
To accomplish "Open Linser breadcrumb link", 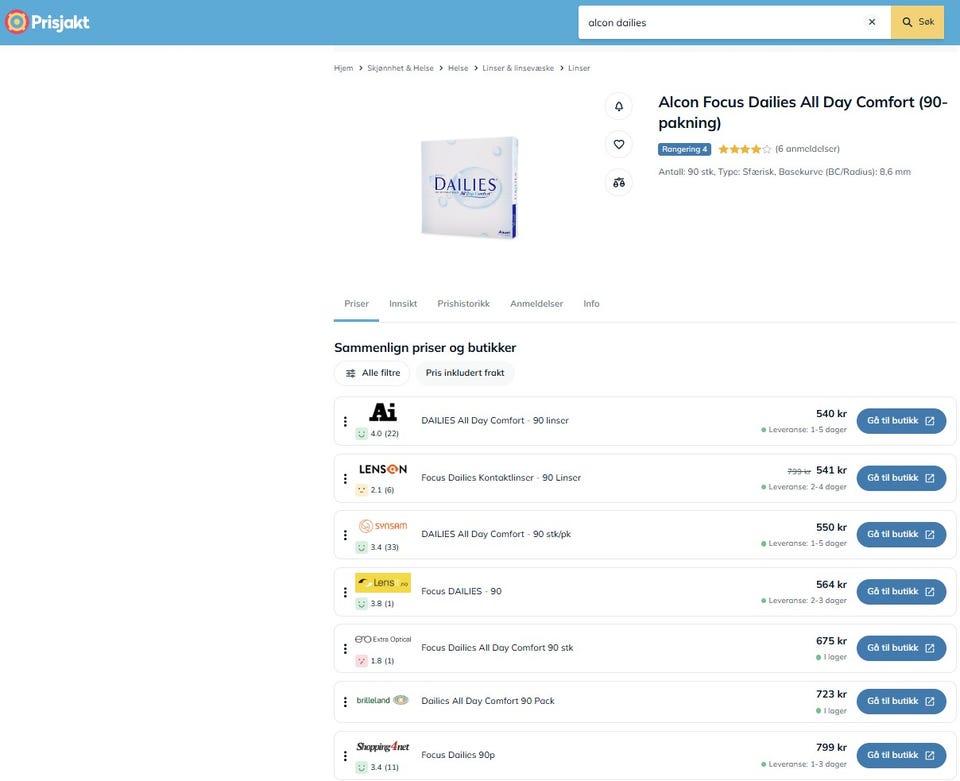I will click(x=579, y=68).
